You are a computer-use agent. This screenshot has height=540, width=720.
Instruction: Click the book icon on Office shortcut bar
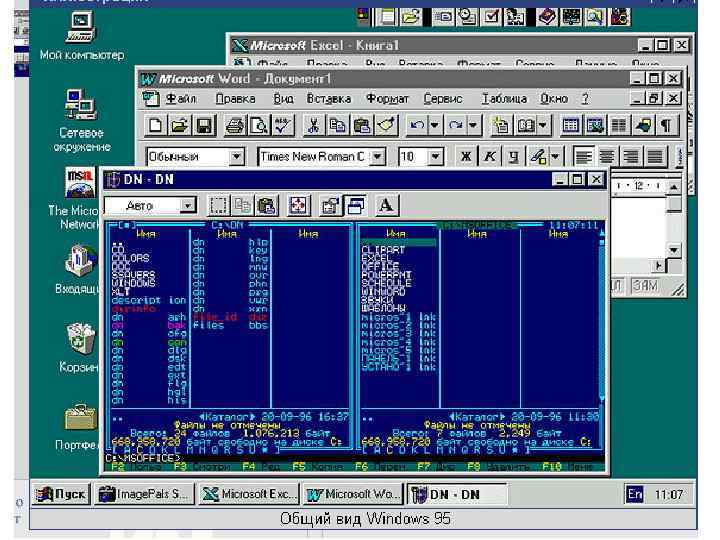click(x=546, y=17)
